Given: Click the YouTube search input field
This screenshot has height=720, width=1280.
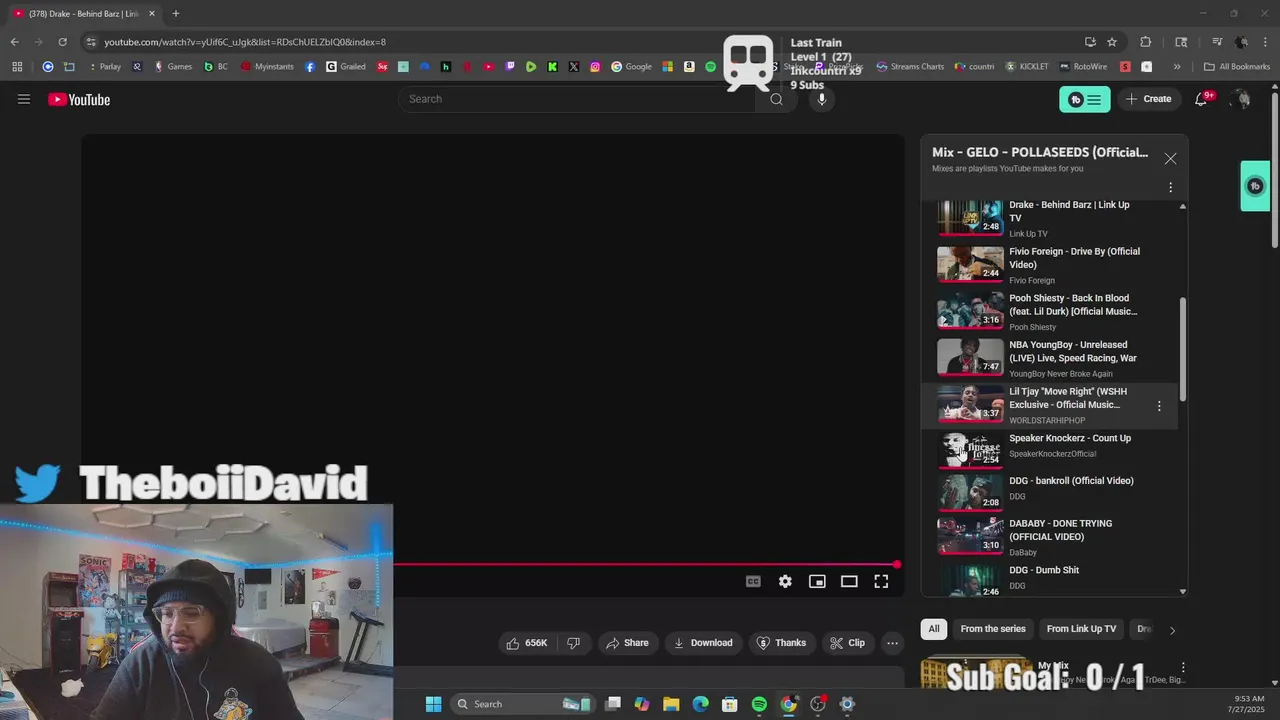Looking at the screenshot, I should (580, 99).
